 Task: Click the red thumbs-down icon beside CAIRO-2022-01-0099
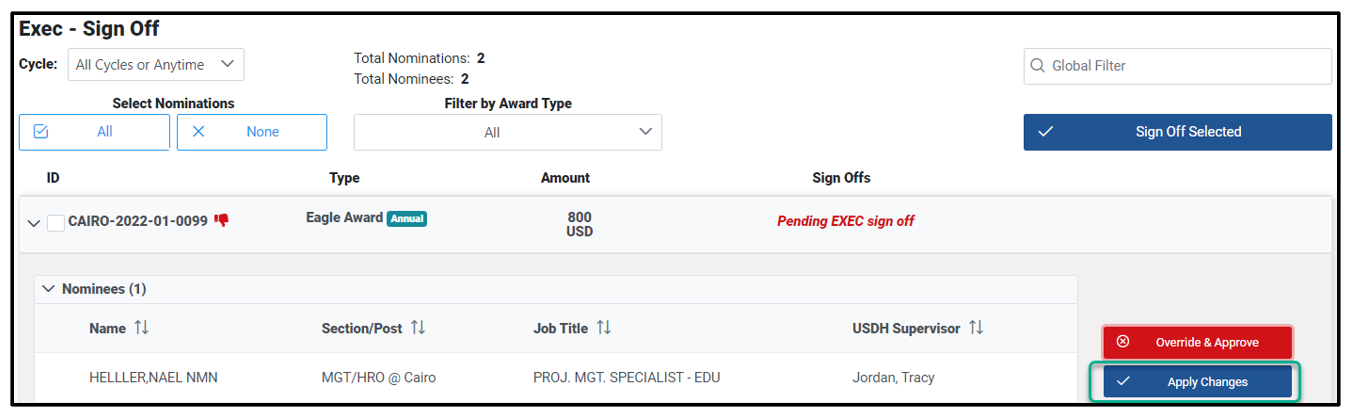222,221
